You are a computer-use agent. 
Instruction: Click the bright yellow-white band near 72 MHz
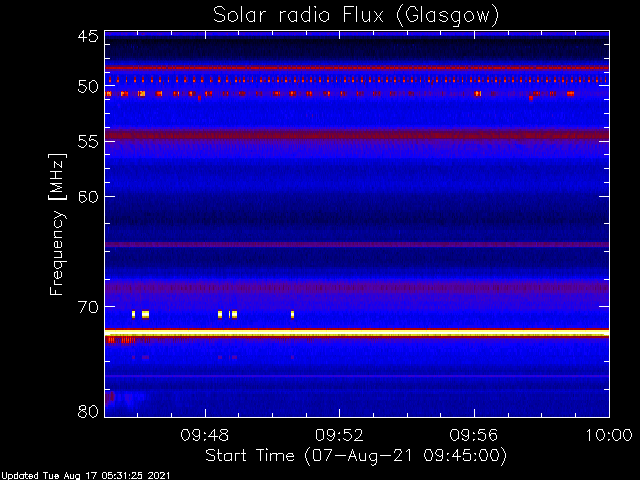coord(357,333)
